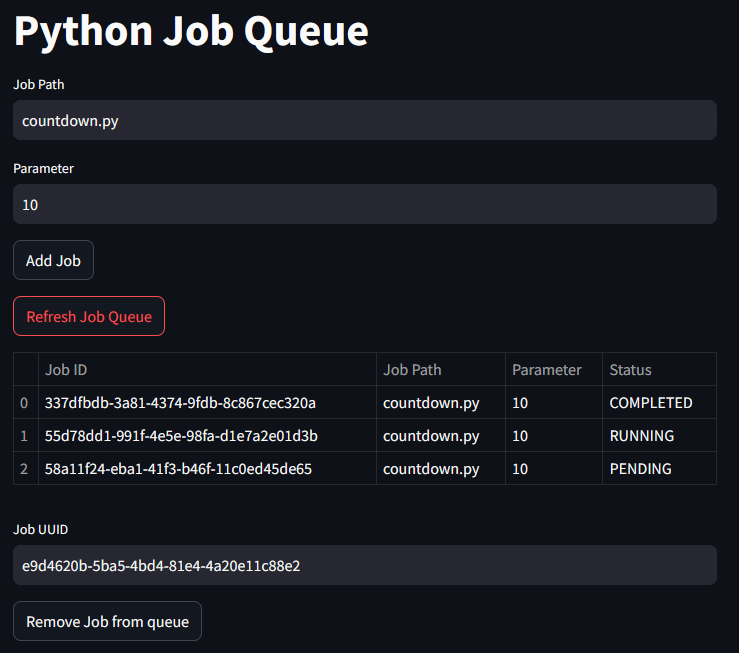Image resolution: width=739 pixels, height=653 pixels.
Task: Select row index 2 in the table
Action: click(x=25, y=468)
